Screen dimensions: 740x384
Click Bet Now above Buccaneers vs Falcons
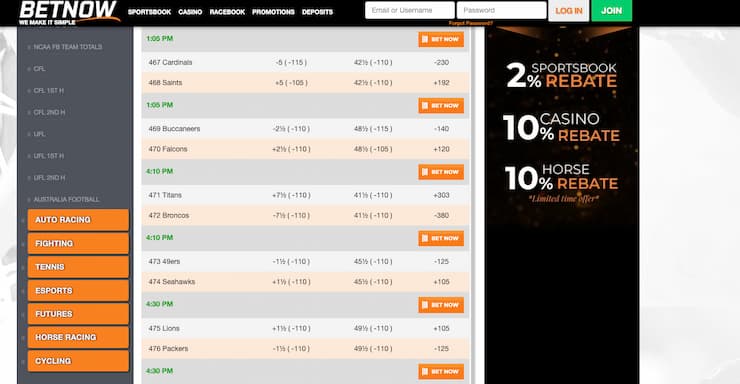pyautogui.click(x=441, y=106)
